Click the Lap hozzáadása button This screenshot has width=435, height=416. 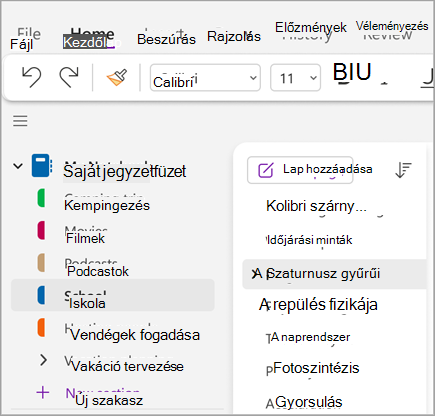[300, 170]
